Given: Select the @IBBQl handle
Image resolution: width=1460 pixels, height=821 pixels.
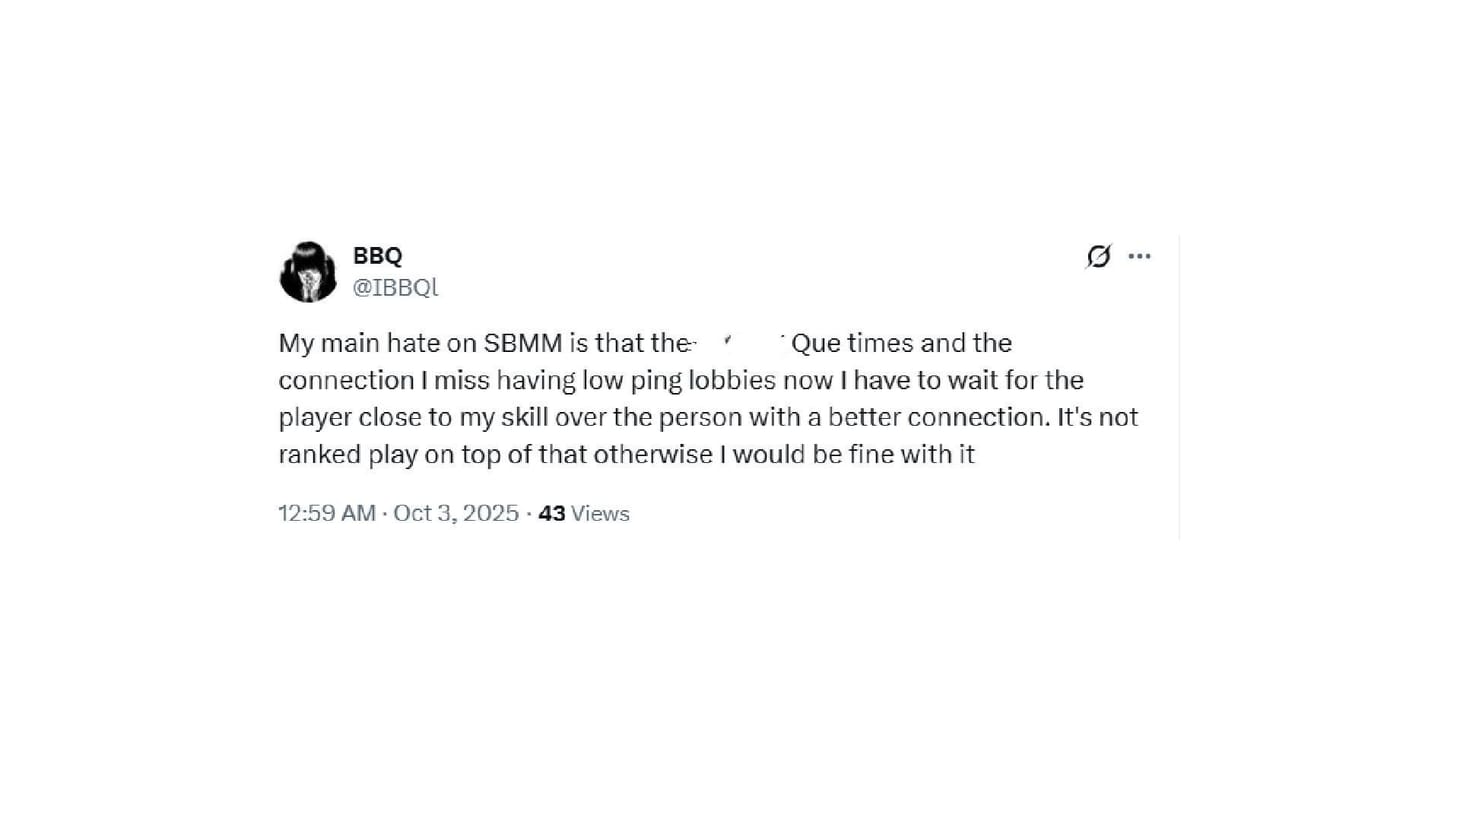Looking at the screenshot, I should point(396,287).
